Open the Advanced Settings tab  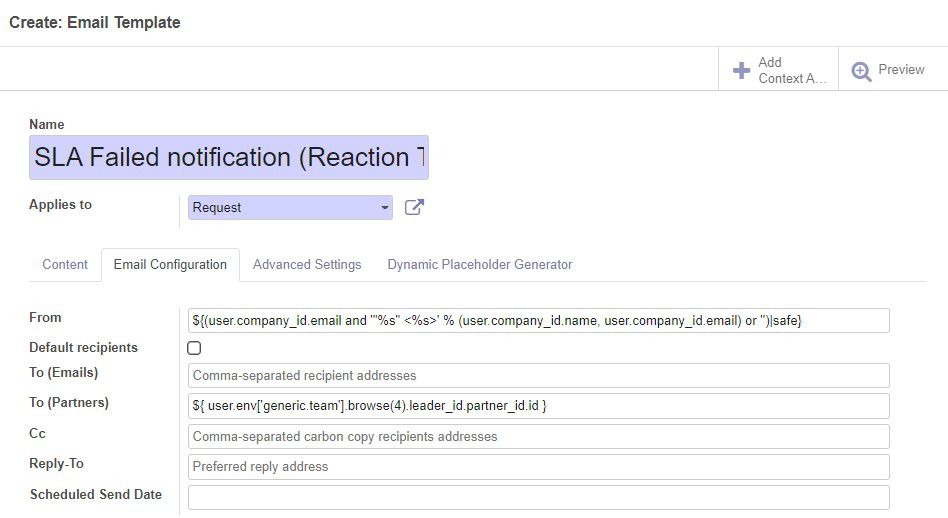[x=307, y=265]
